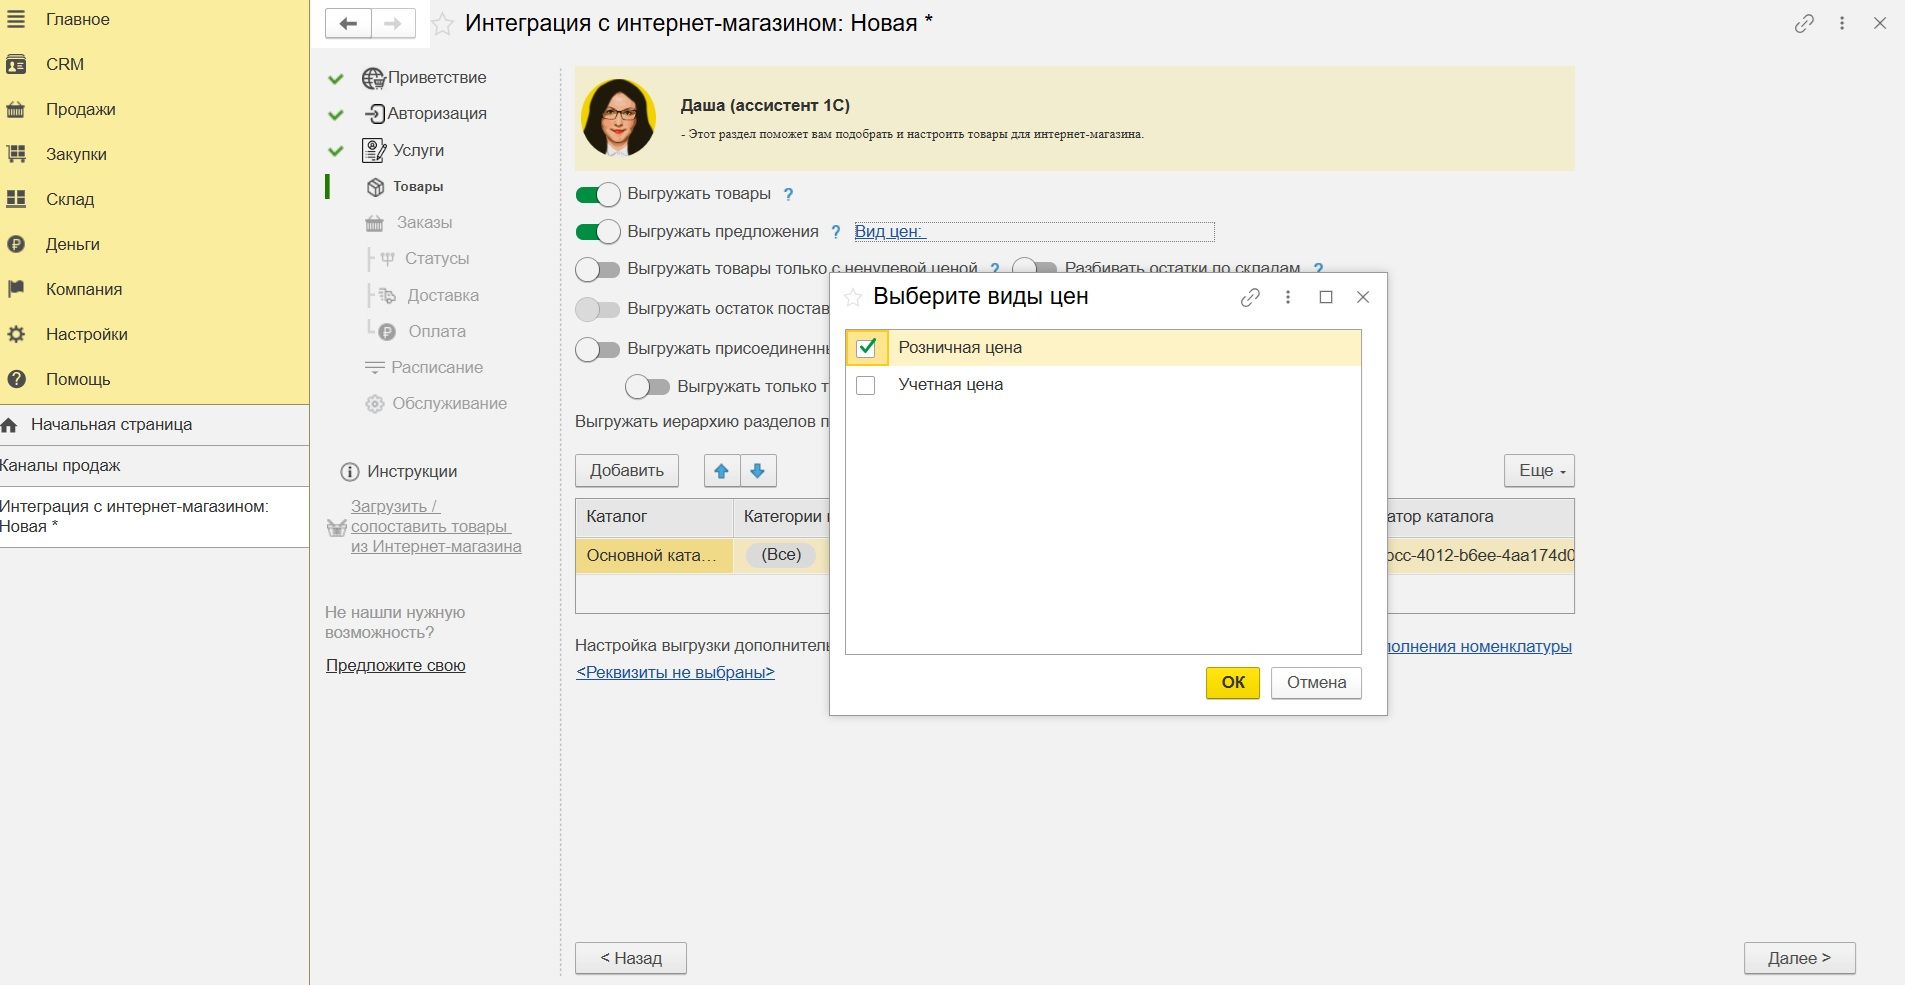The height and width of the screenshot is (985, 1905).
Task: Open Загрузить / сопоставить товары link
Action: coord(436,526)
